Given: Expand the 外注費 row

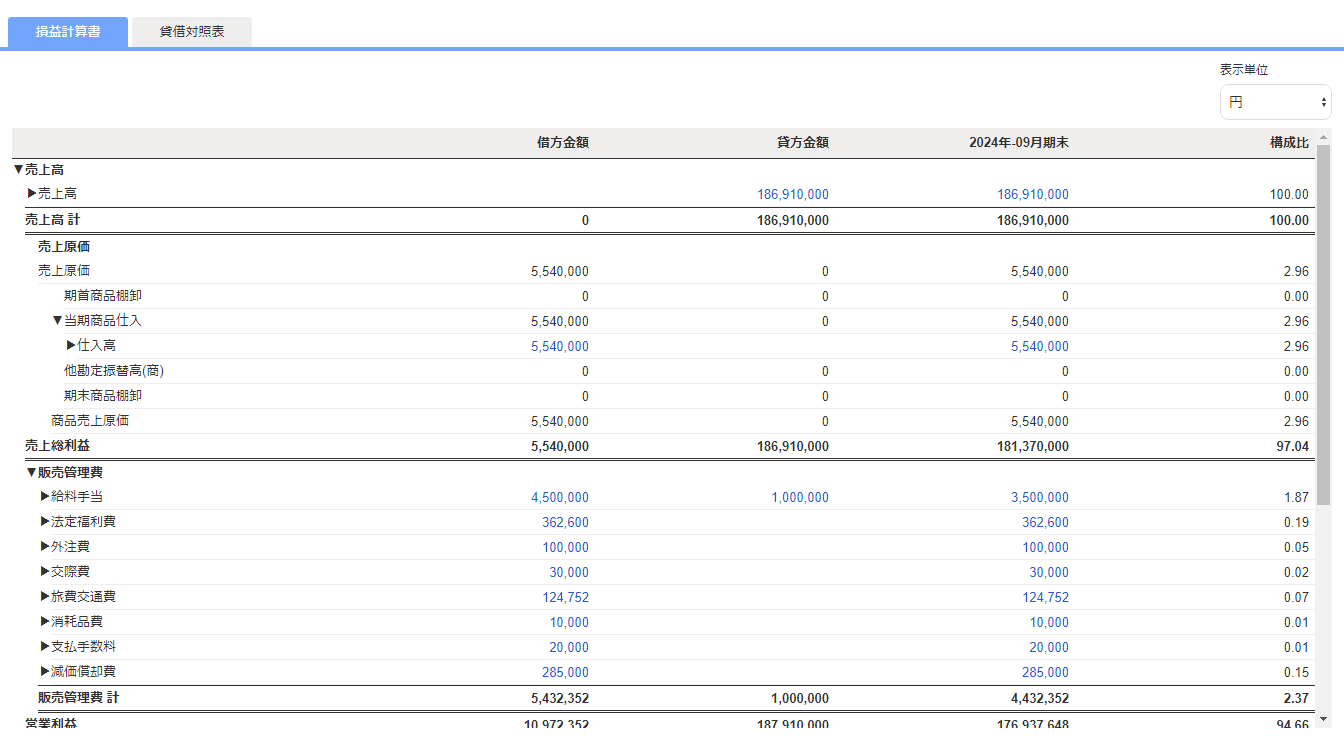Looking at the screenshot, I should 45,546.
